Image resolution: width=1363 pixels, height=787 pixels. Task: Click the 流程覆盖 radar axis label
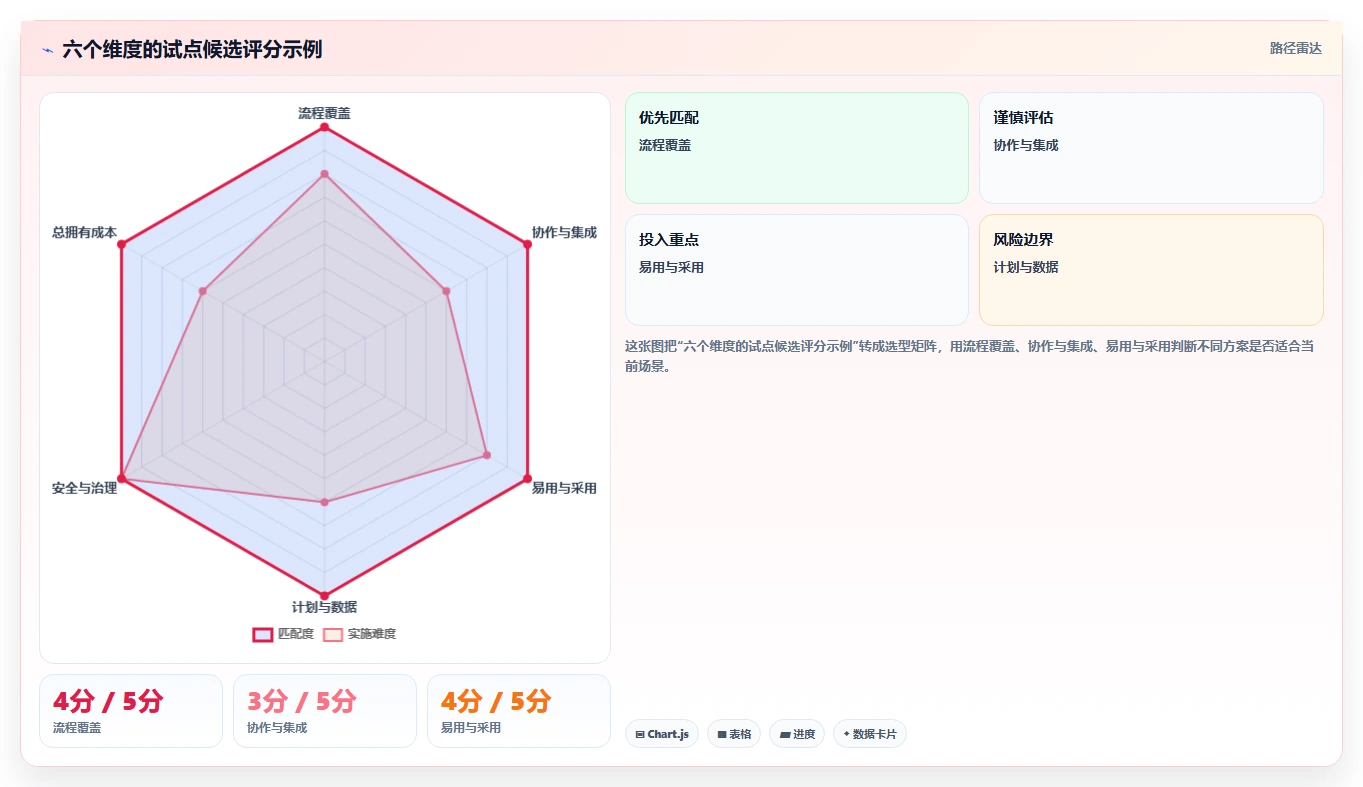pos(324,113)
